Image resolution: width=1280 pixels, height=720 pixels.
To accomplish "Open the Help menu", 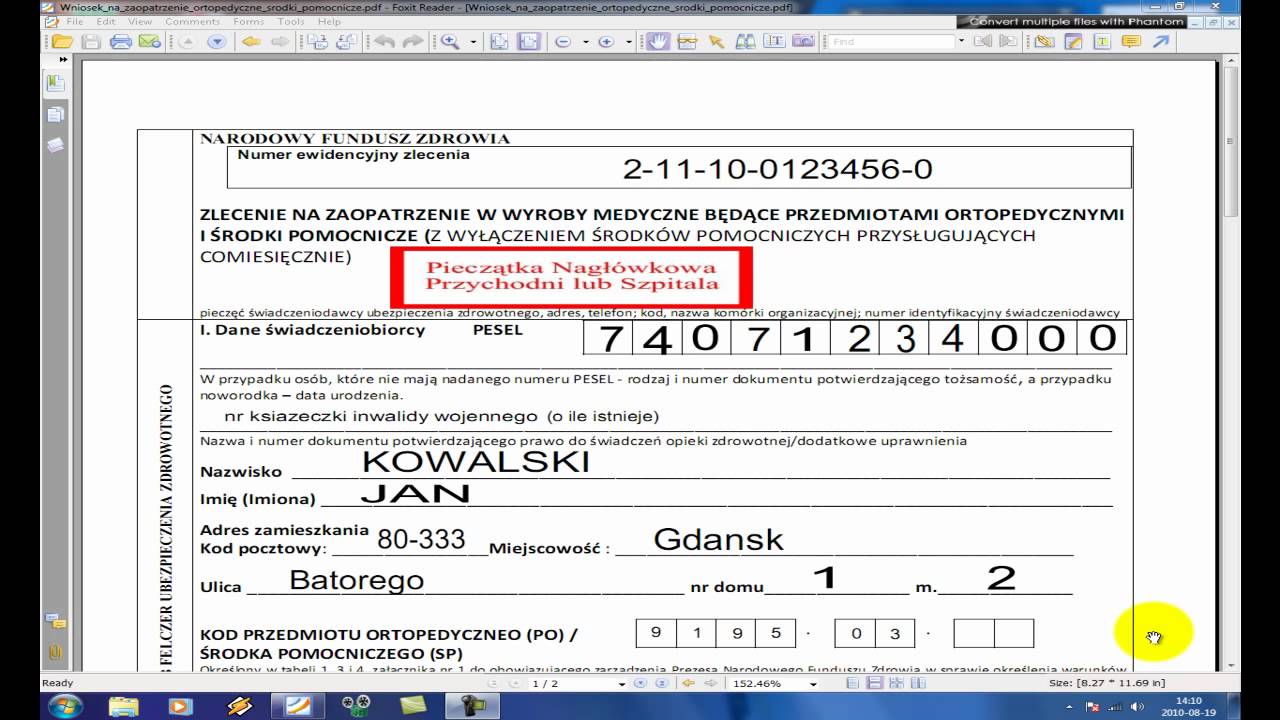I will click(329, 21).
